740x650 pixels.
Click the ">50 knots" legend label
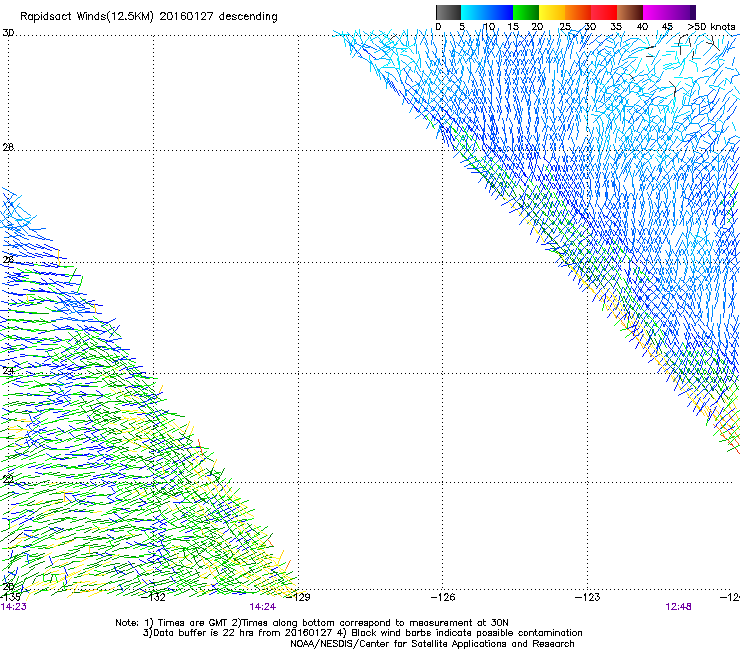(x=711, y=27)
